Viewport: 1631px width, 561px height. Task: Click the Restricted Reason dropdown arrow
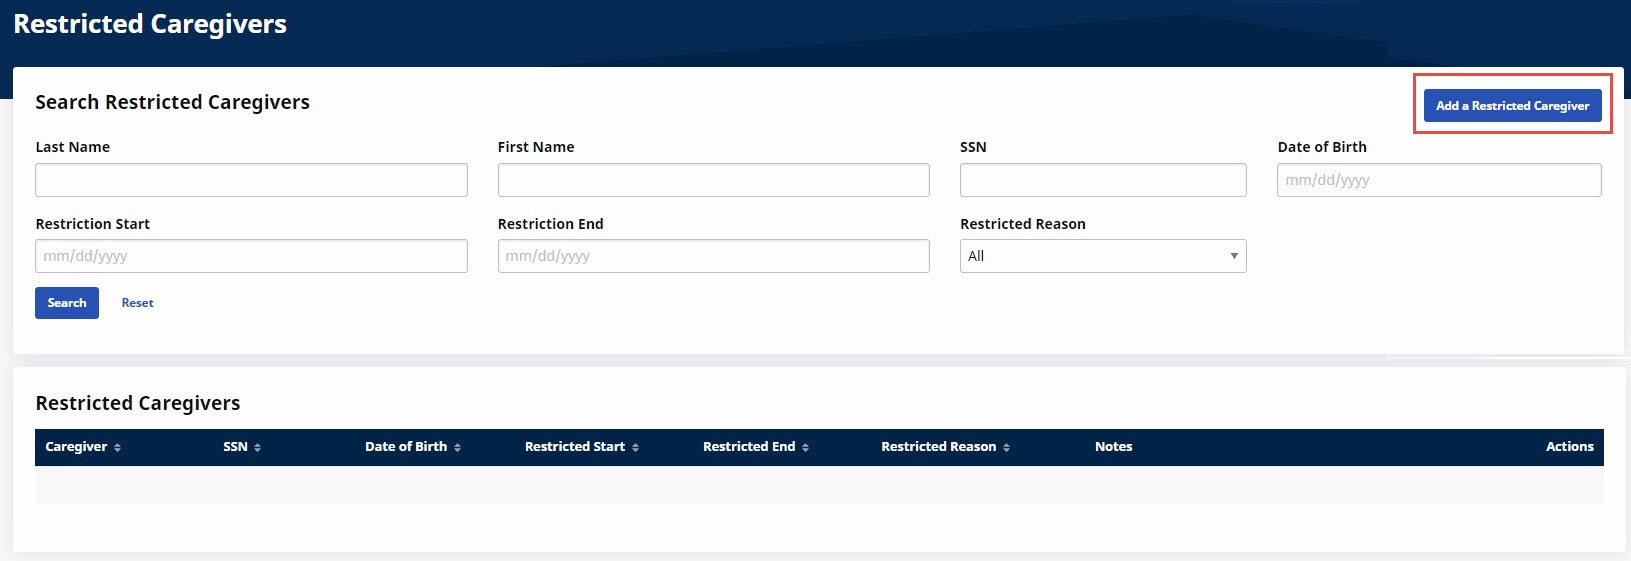pos(1234,256)
